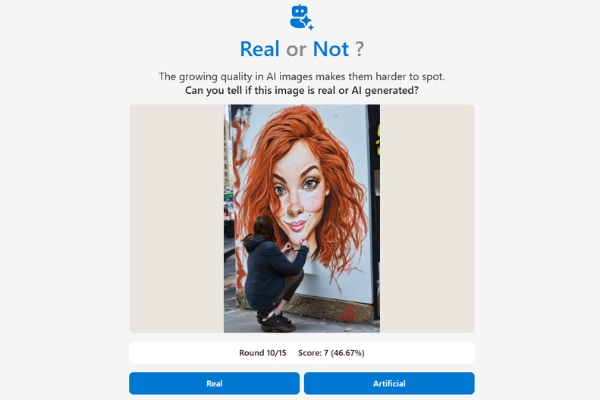Choose the Artificial answer button
Image resolution: width=600 pixels, height=400 pixels.
click(389, 383)
